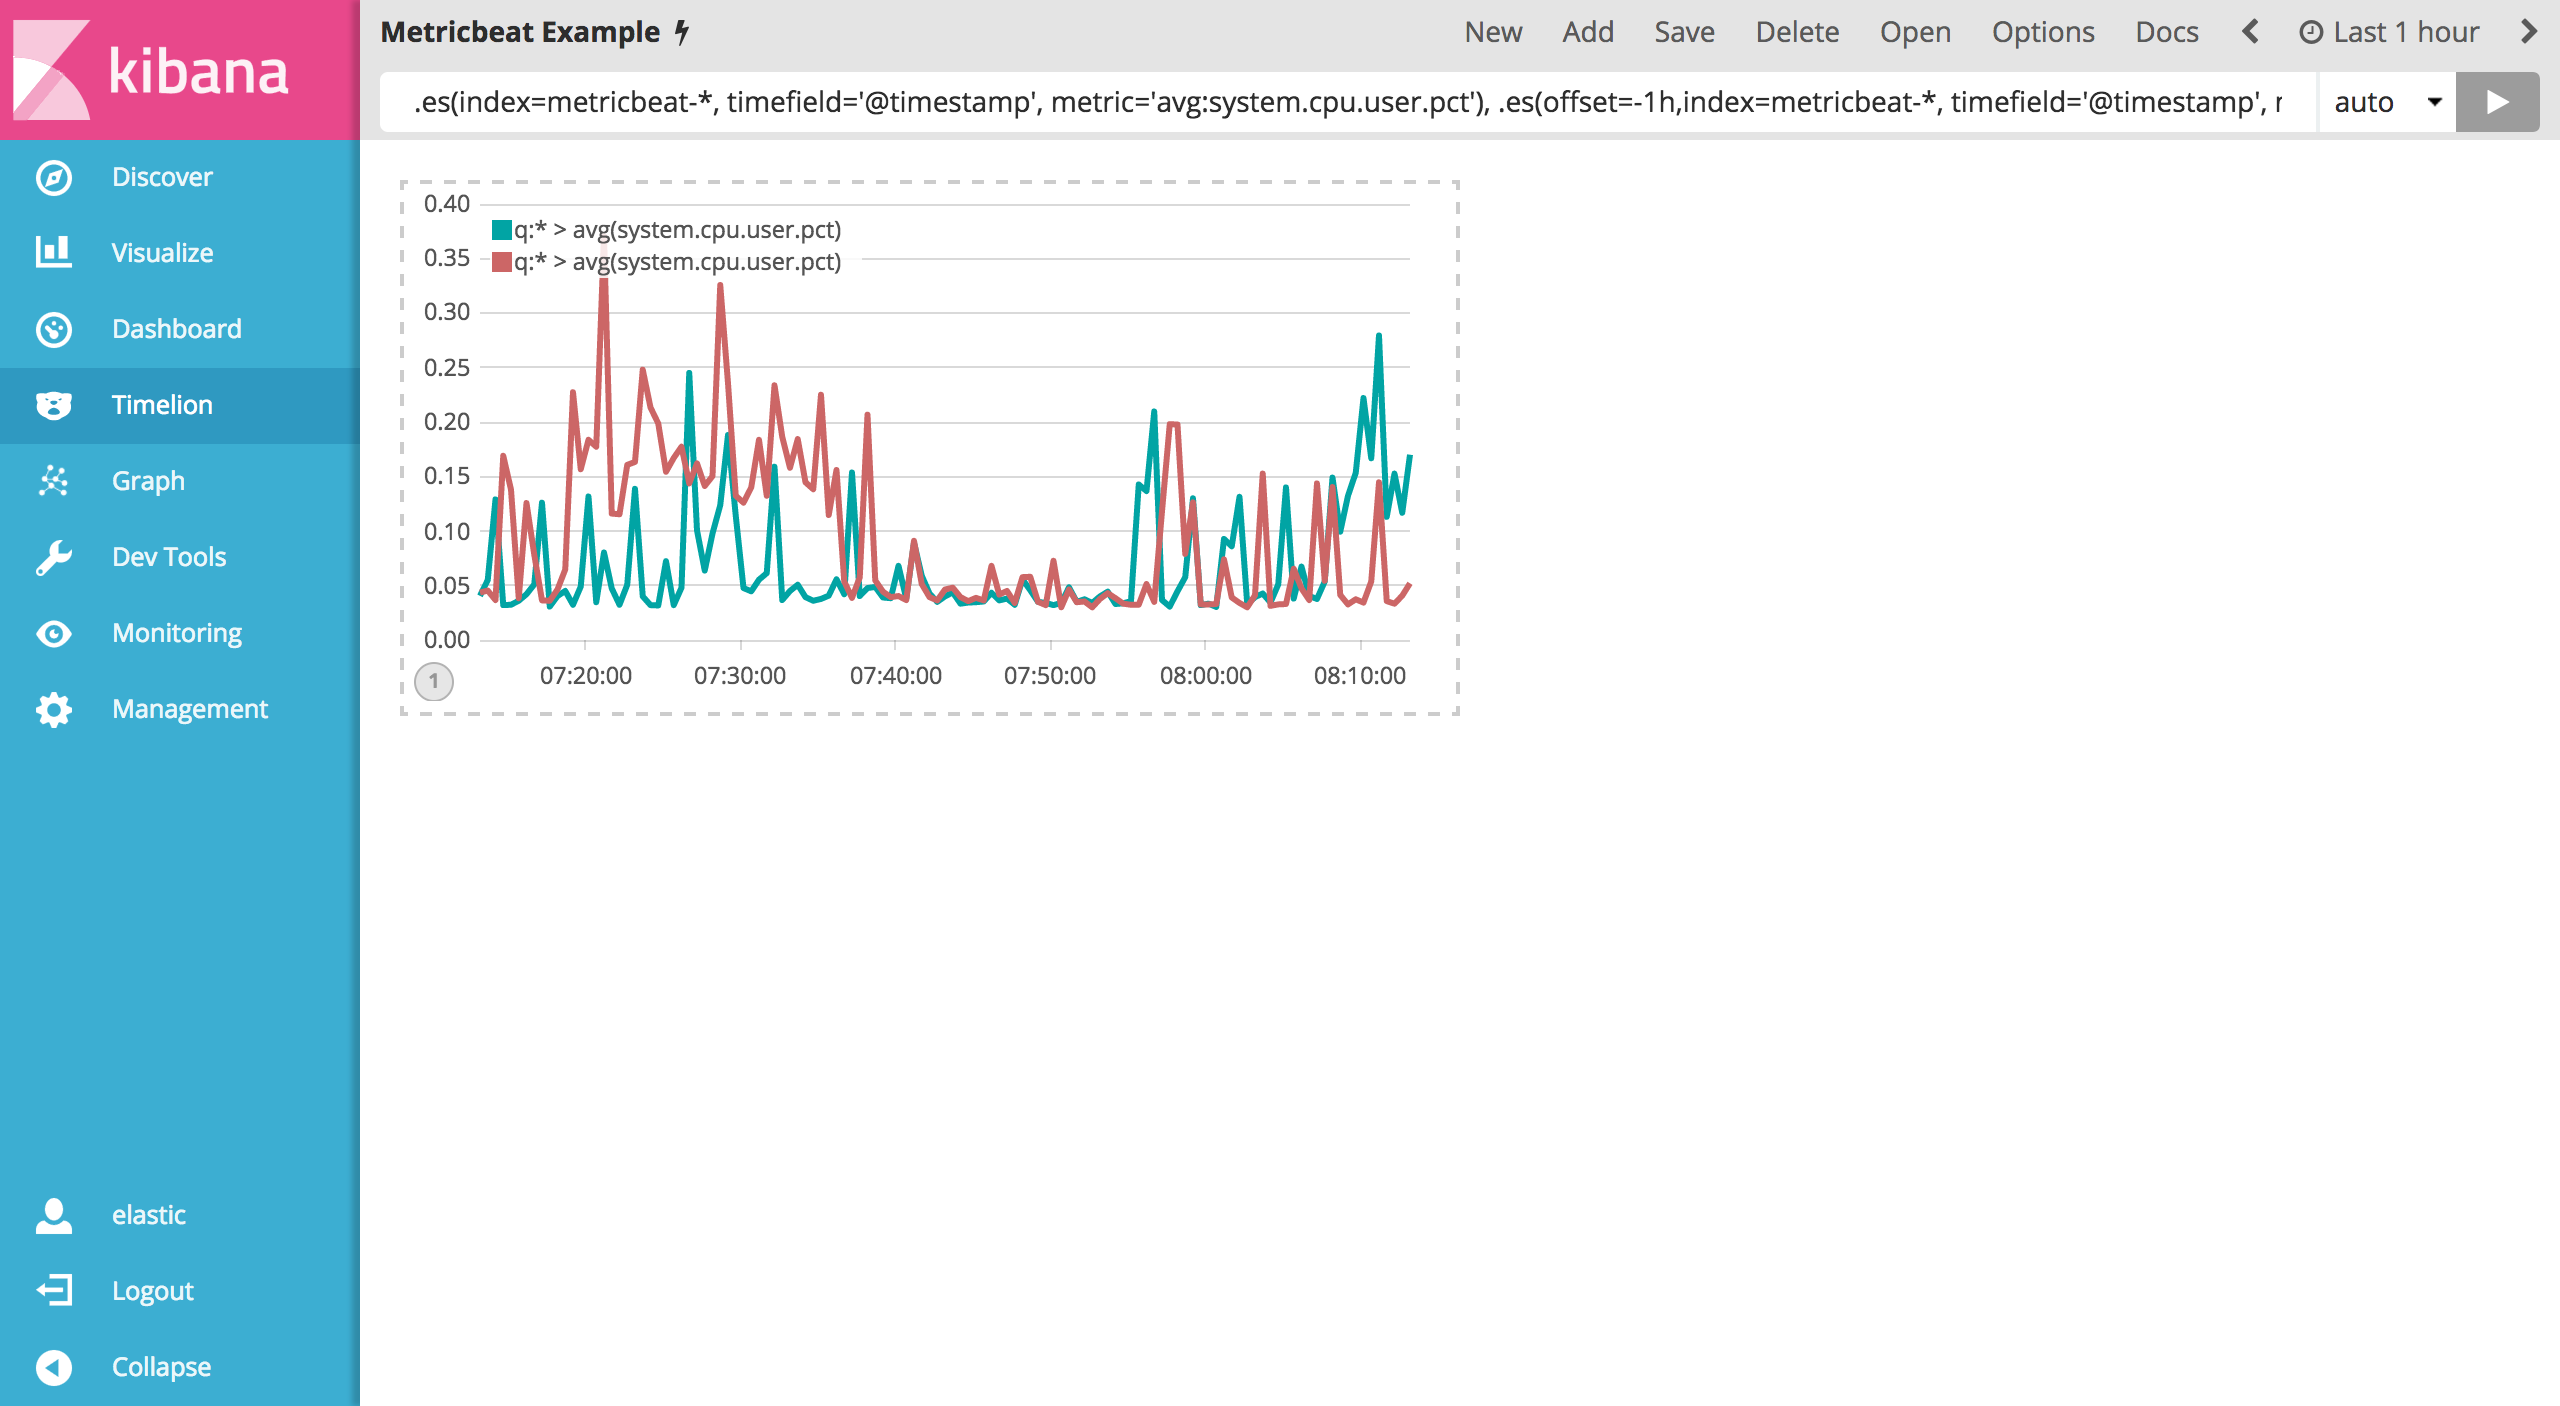Image resolution: width=2560 pixels, height=1406 pixels.
Task: Click the back navigation arrow
Action: tap(2250, 33)
